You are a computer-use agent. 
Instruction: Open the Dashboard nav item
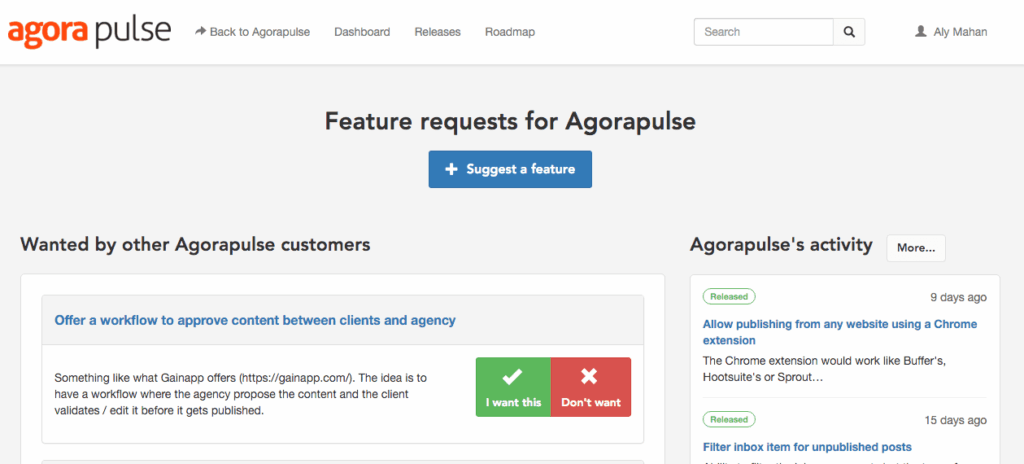[x=362, y=32]
